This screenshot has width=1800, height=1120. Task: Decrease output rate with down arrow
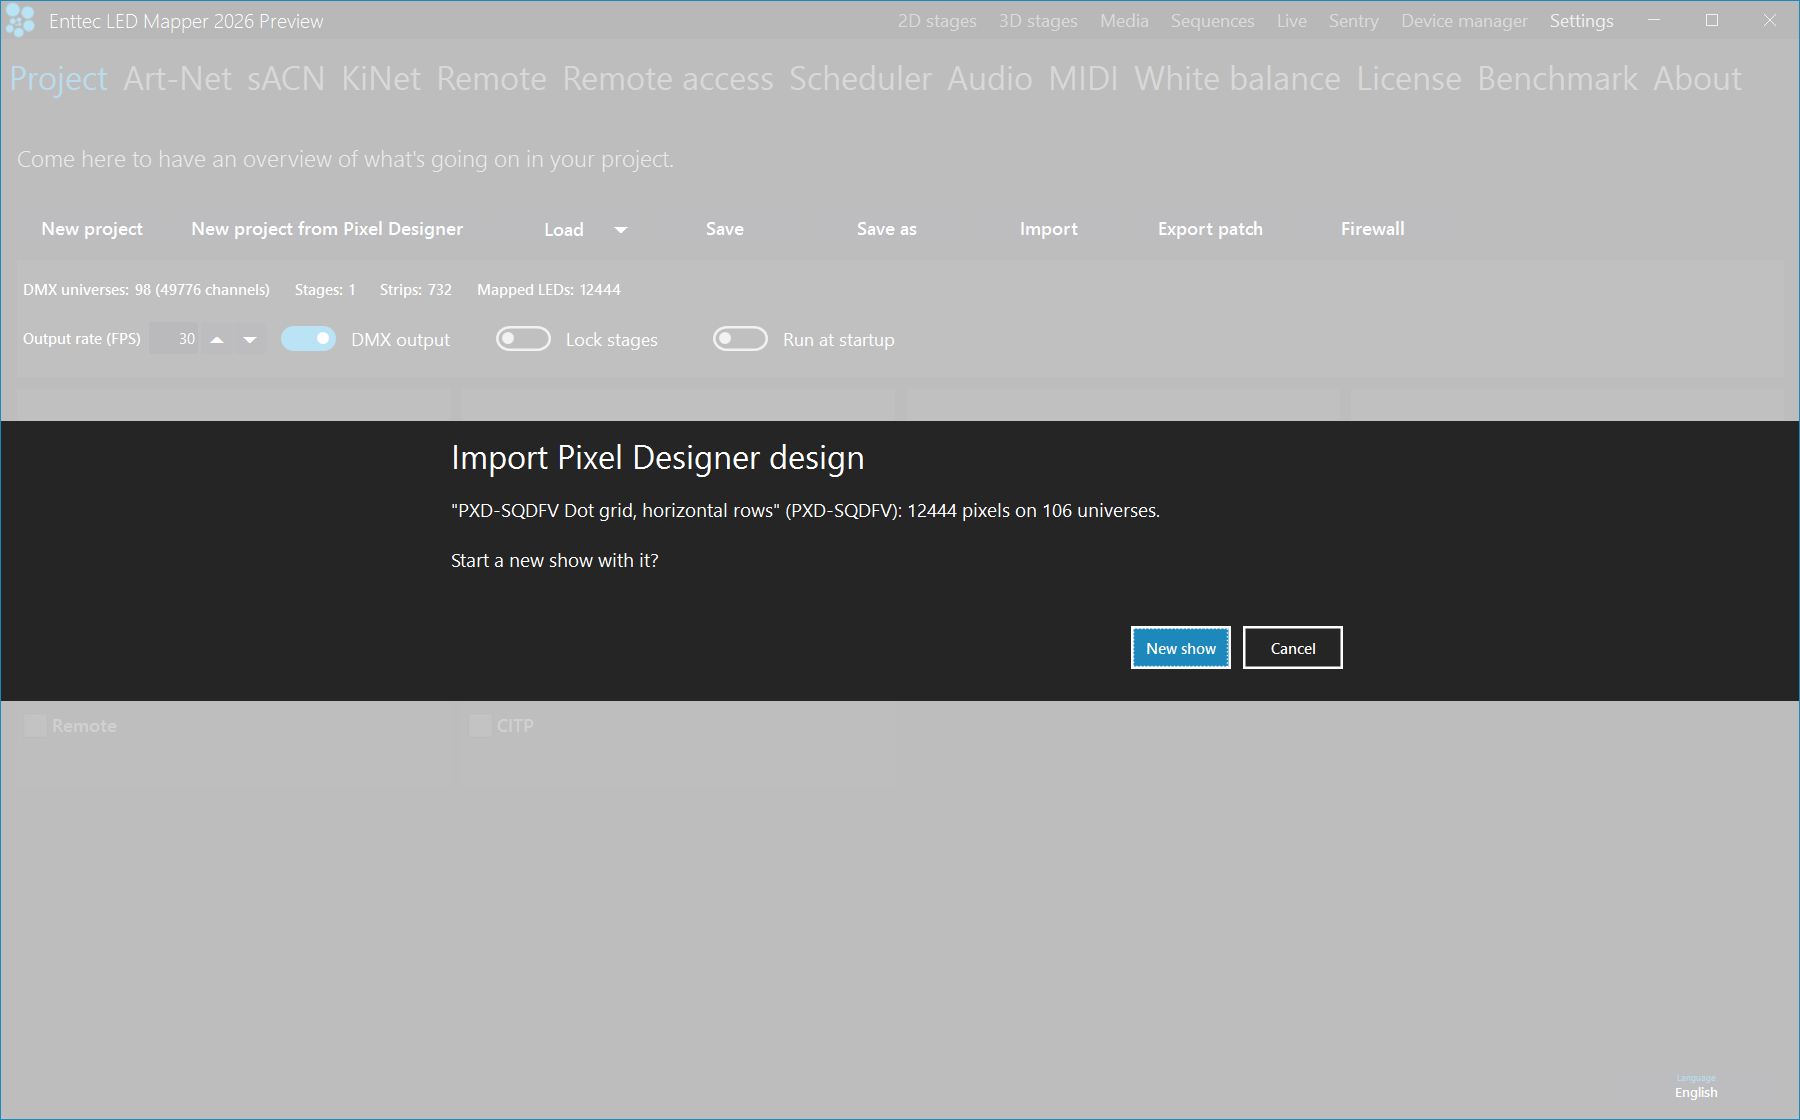click(250, 340)
